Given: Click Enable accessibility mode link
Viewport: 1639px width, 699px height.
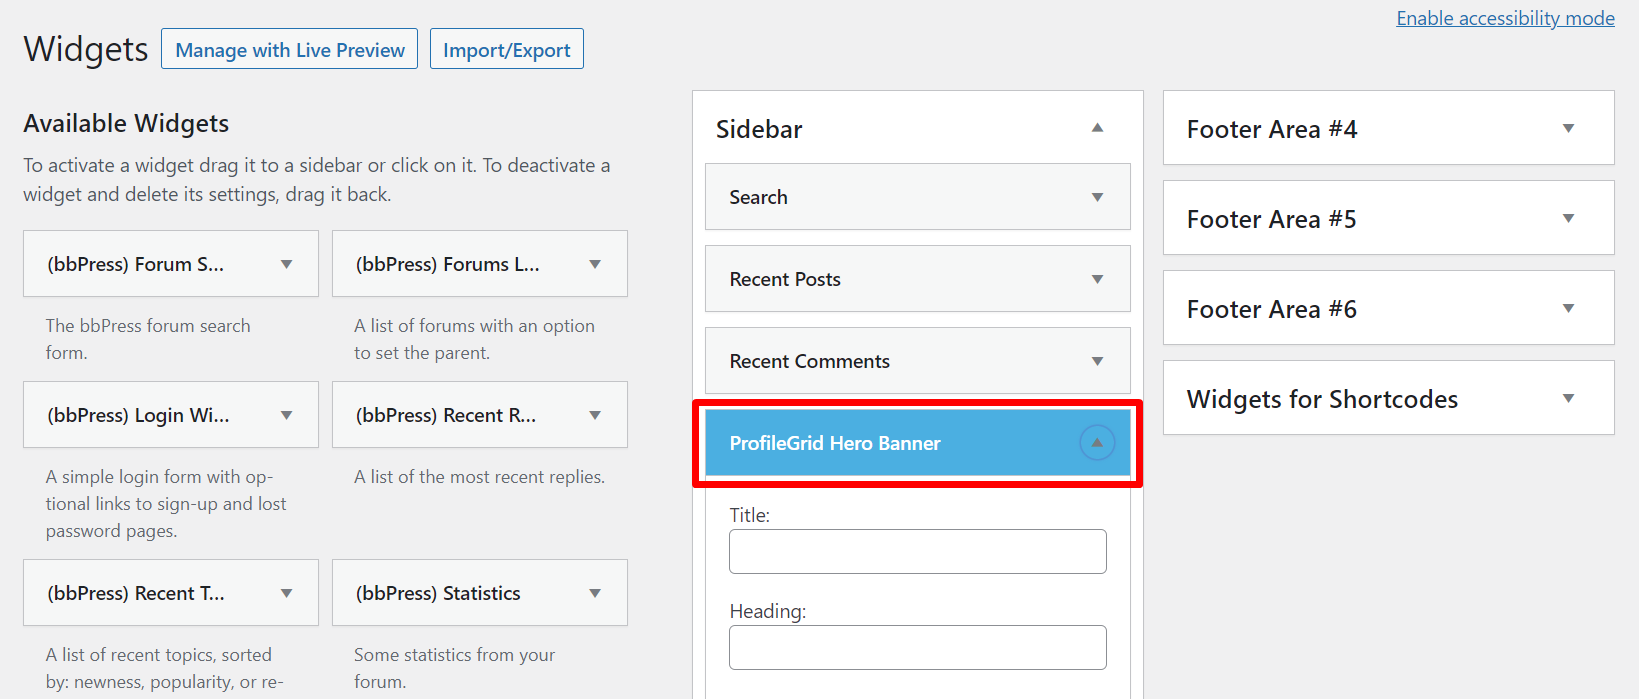Looking at the screenshot, I should (1505, 18).
